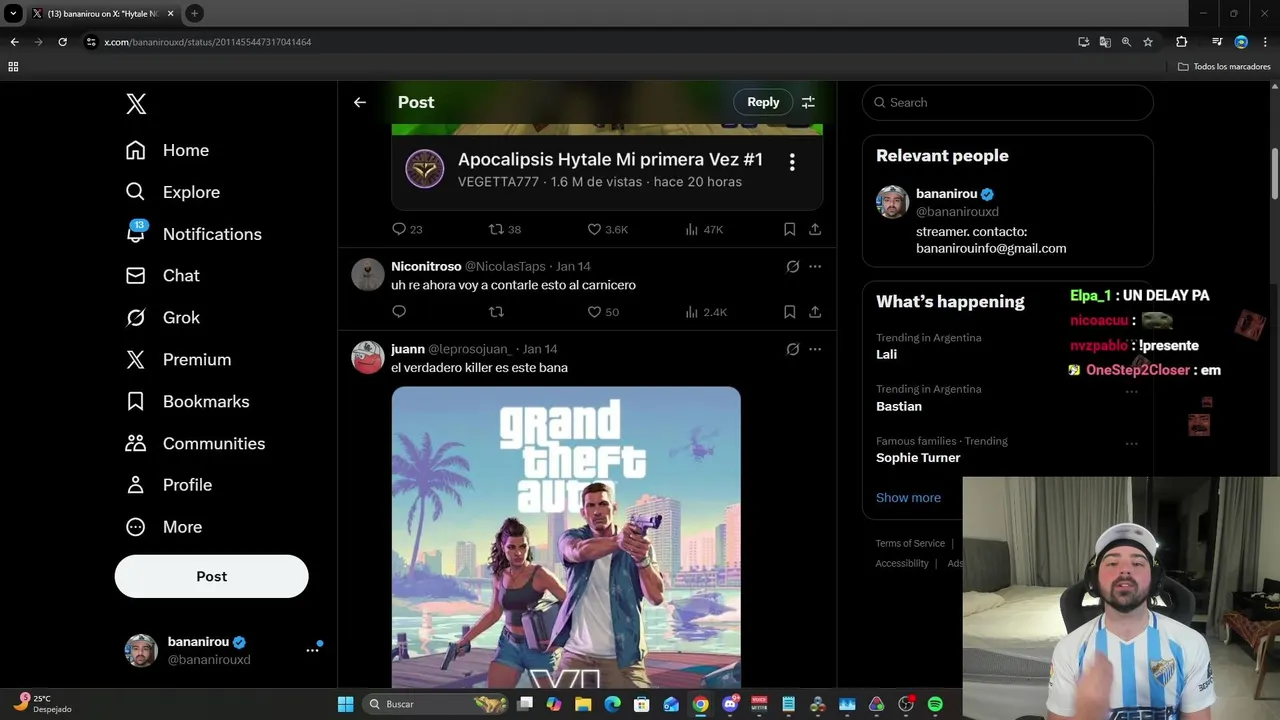Open the bananirou account switcher menu
This screenshot has height=720, width=1280.
[222, 650]
